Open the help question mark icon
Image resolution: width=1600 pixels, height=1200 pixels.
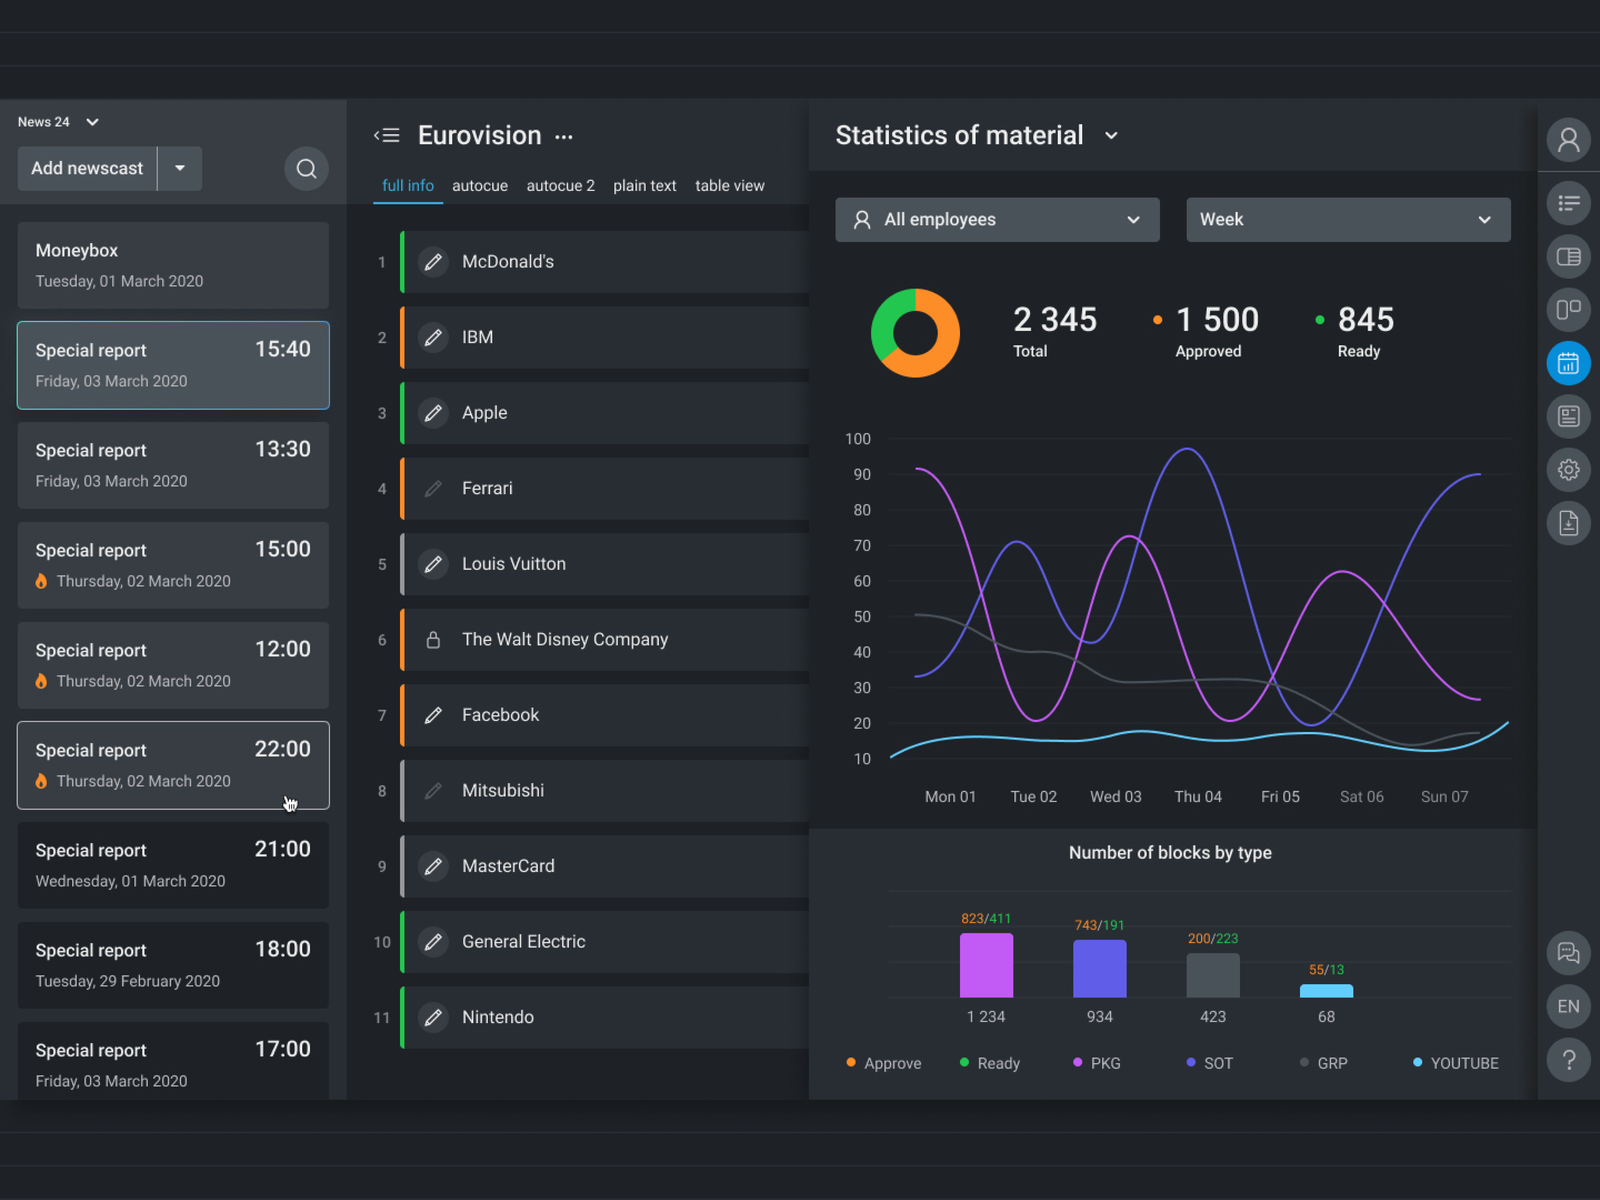(x=1568, y=1060)
